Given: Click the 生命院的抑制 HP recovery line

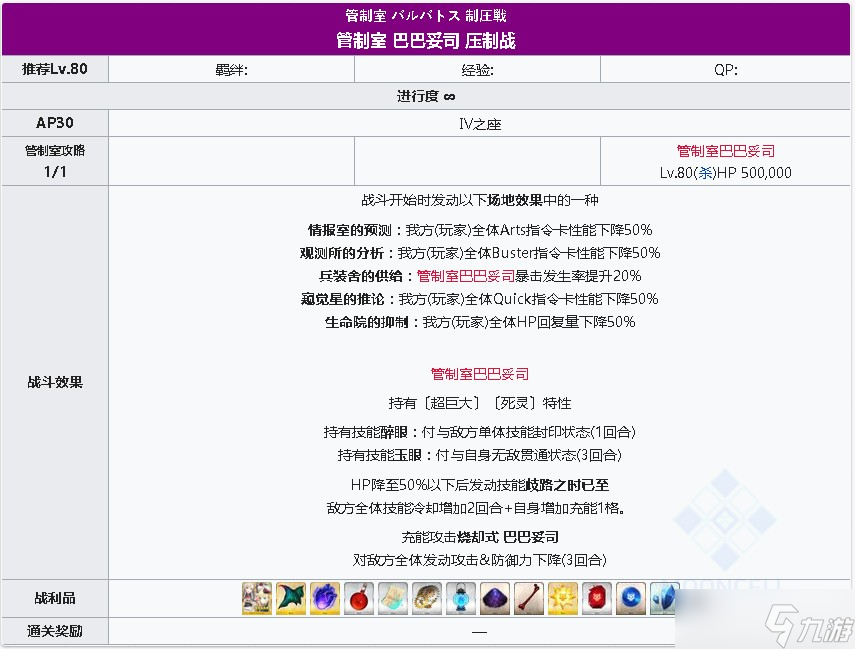Looking at the screenshot, I should [x=480, y=322].
